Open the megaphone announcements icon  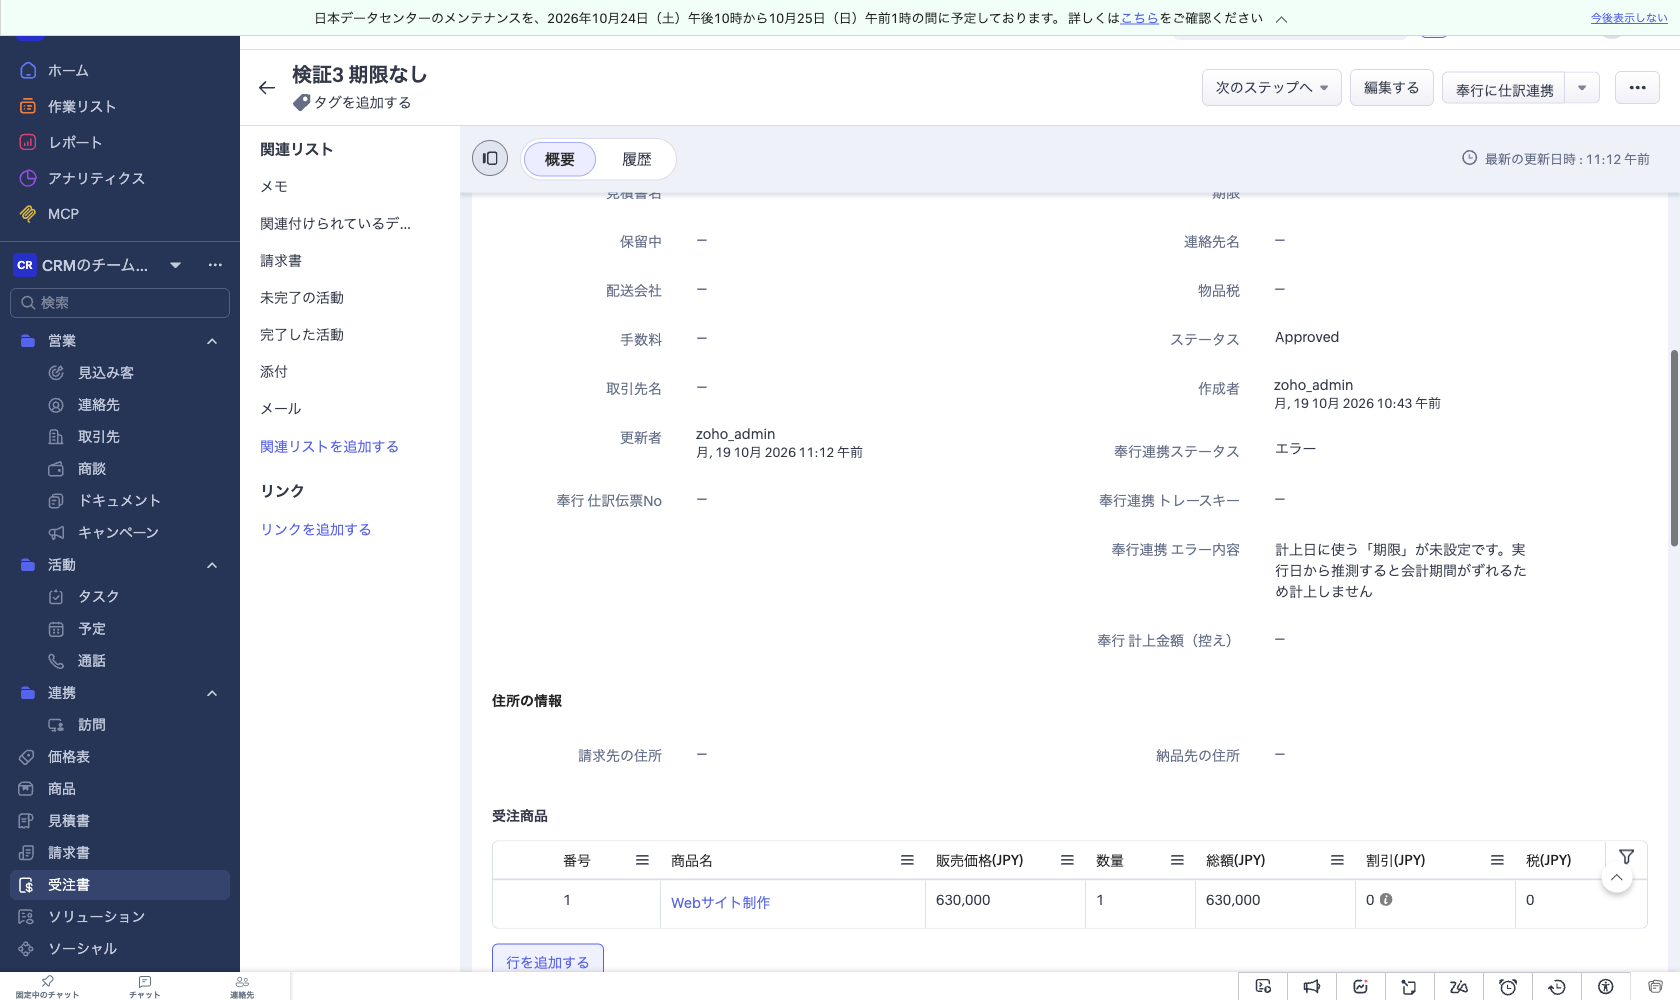1312,986
